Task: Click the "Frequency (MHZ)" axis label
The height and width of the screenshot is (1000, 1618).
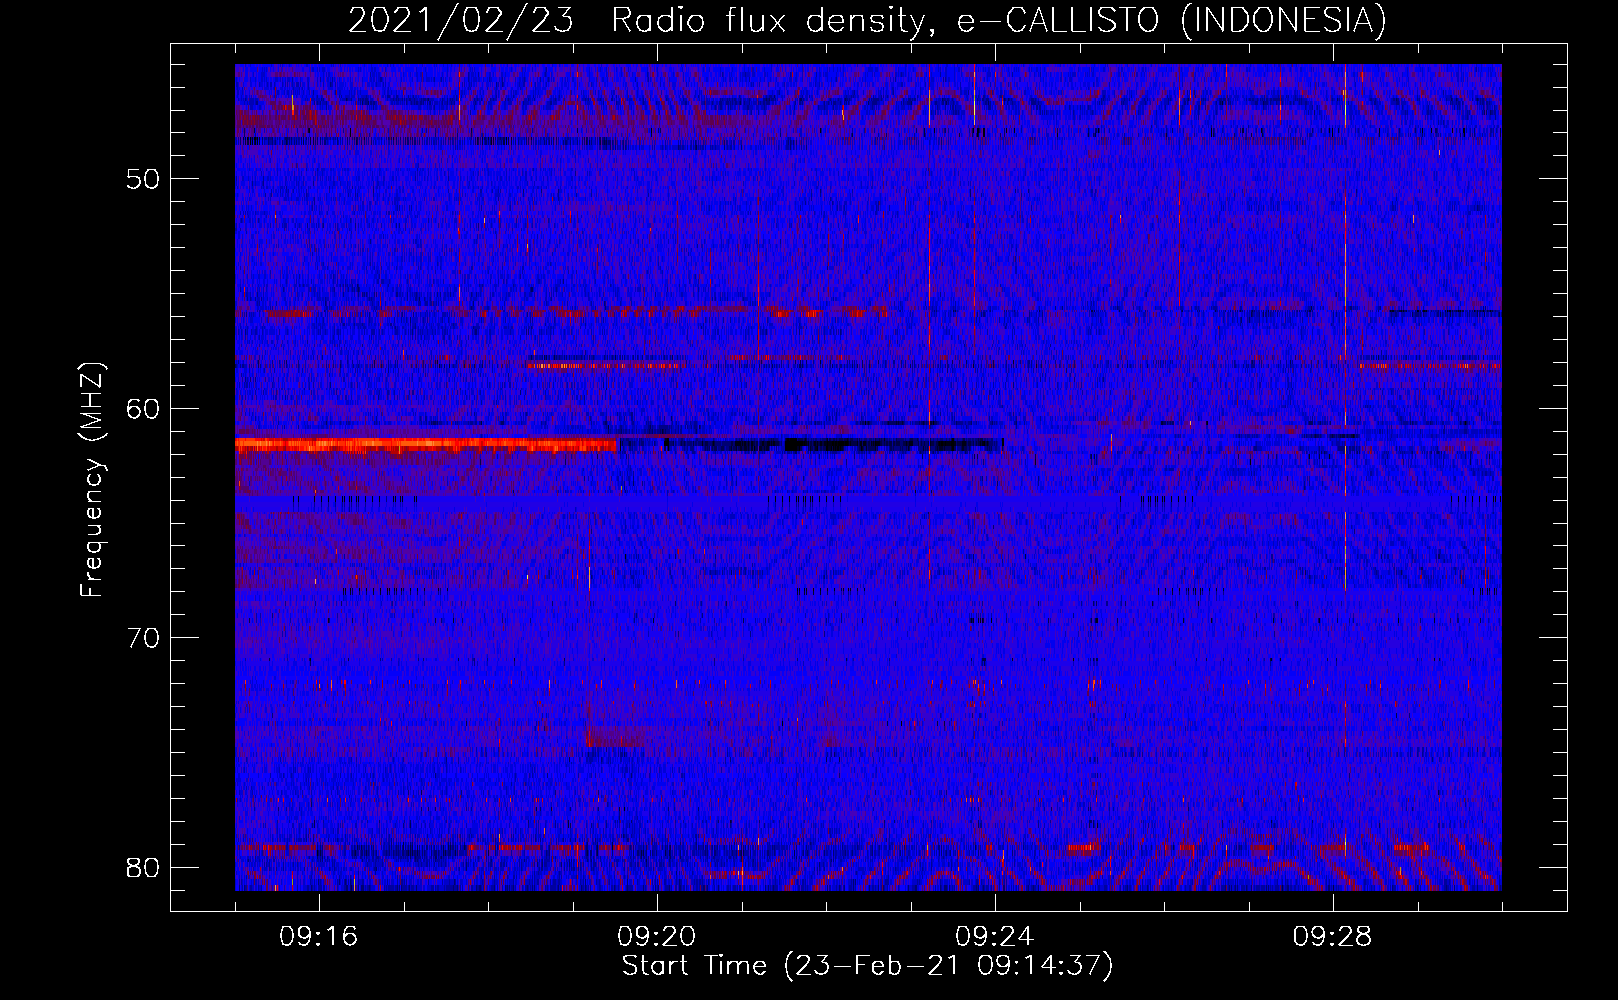Action: [x=92, y=480]
